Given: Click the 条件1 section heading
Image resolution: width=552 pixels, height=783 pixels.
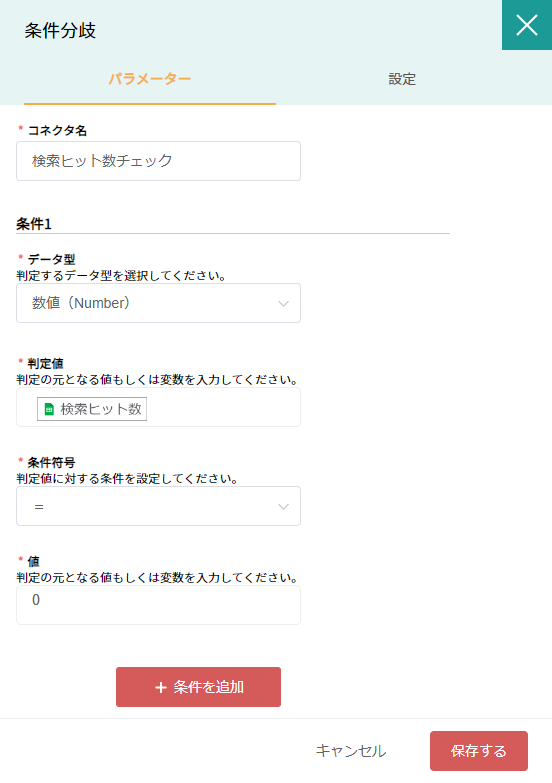Looking at the screenshot, I should click(x=34, y=224).
